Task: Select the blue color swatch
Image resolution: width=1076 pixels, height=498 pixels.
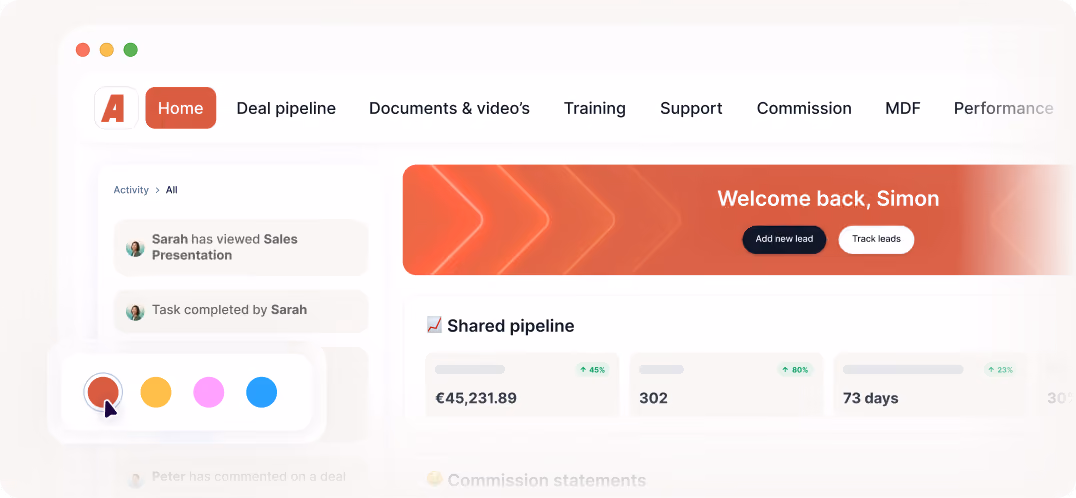Action: (x=261, y=392)
